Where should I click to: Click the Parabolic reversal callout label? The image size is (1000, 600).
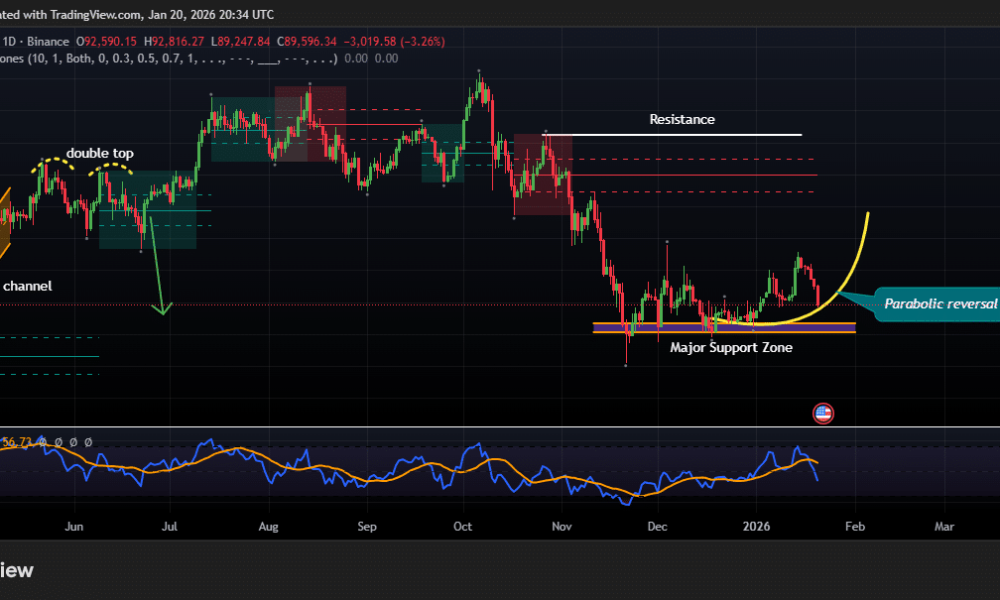tap(940, 303)
